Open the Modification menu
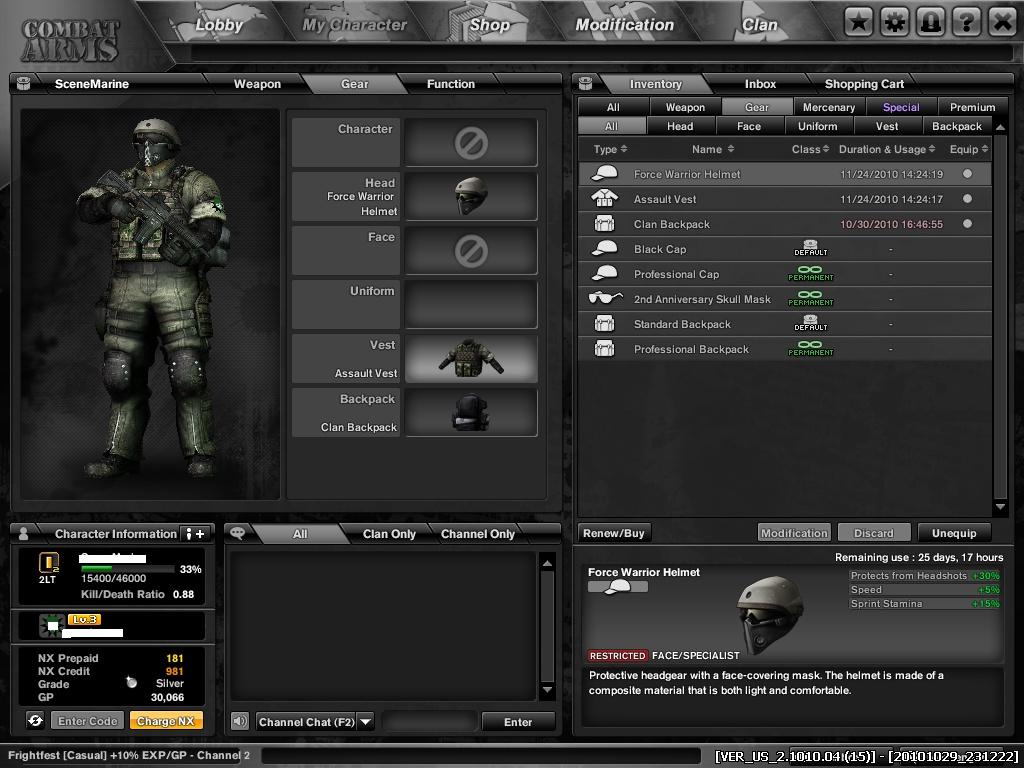The width and height of the screenshot is (1024, 768). [624, 25]
